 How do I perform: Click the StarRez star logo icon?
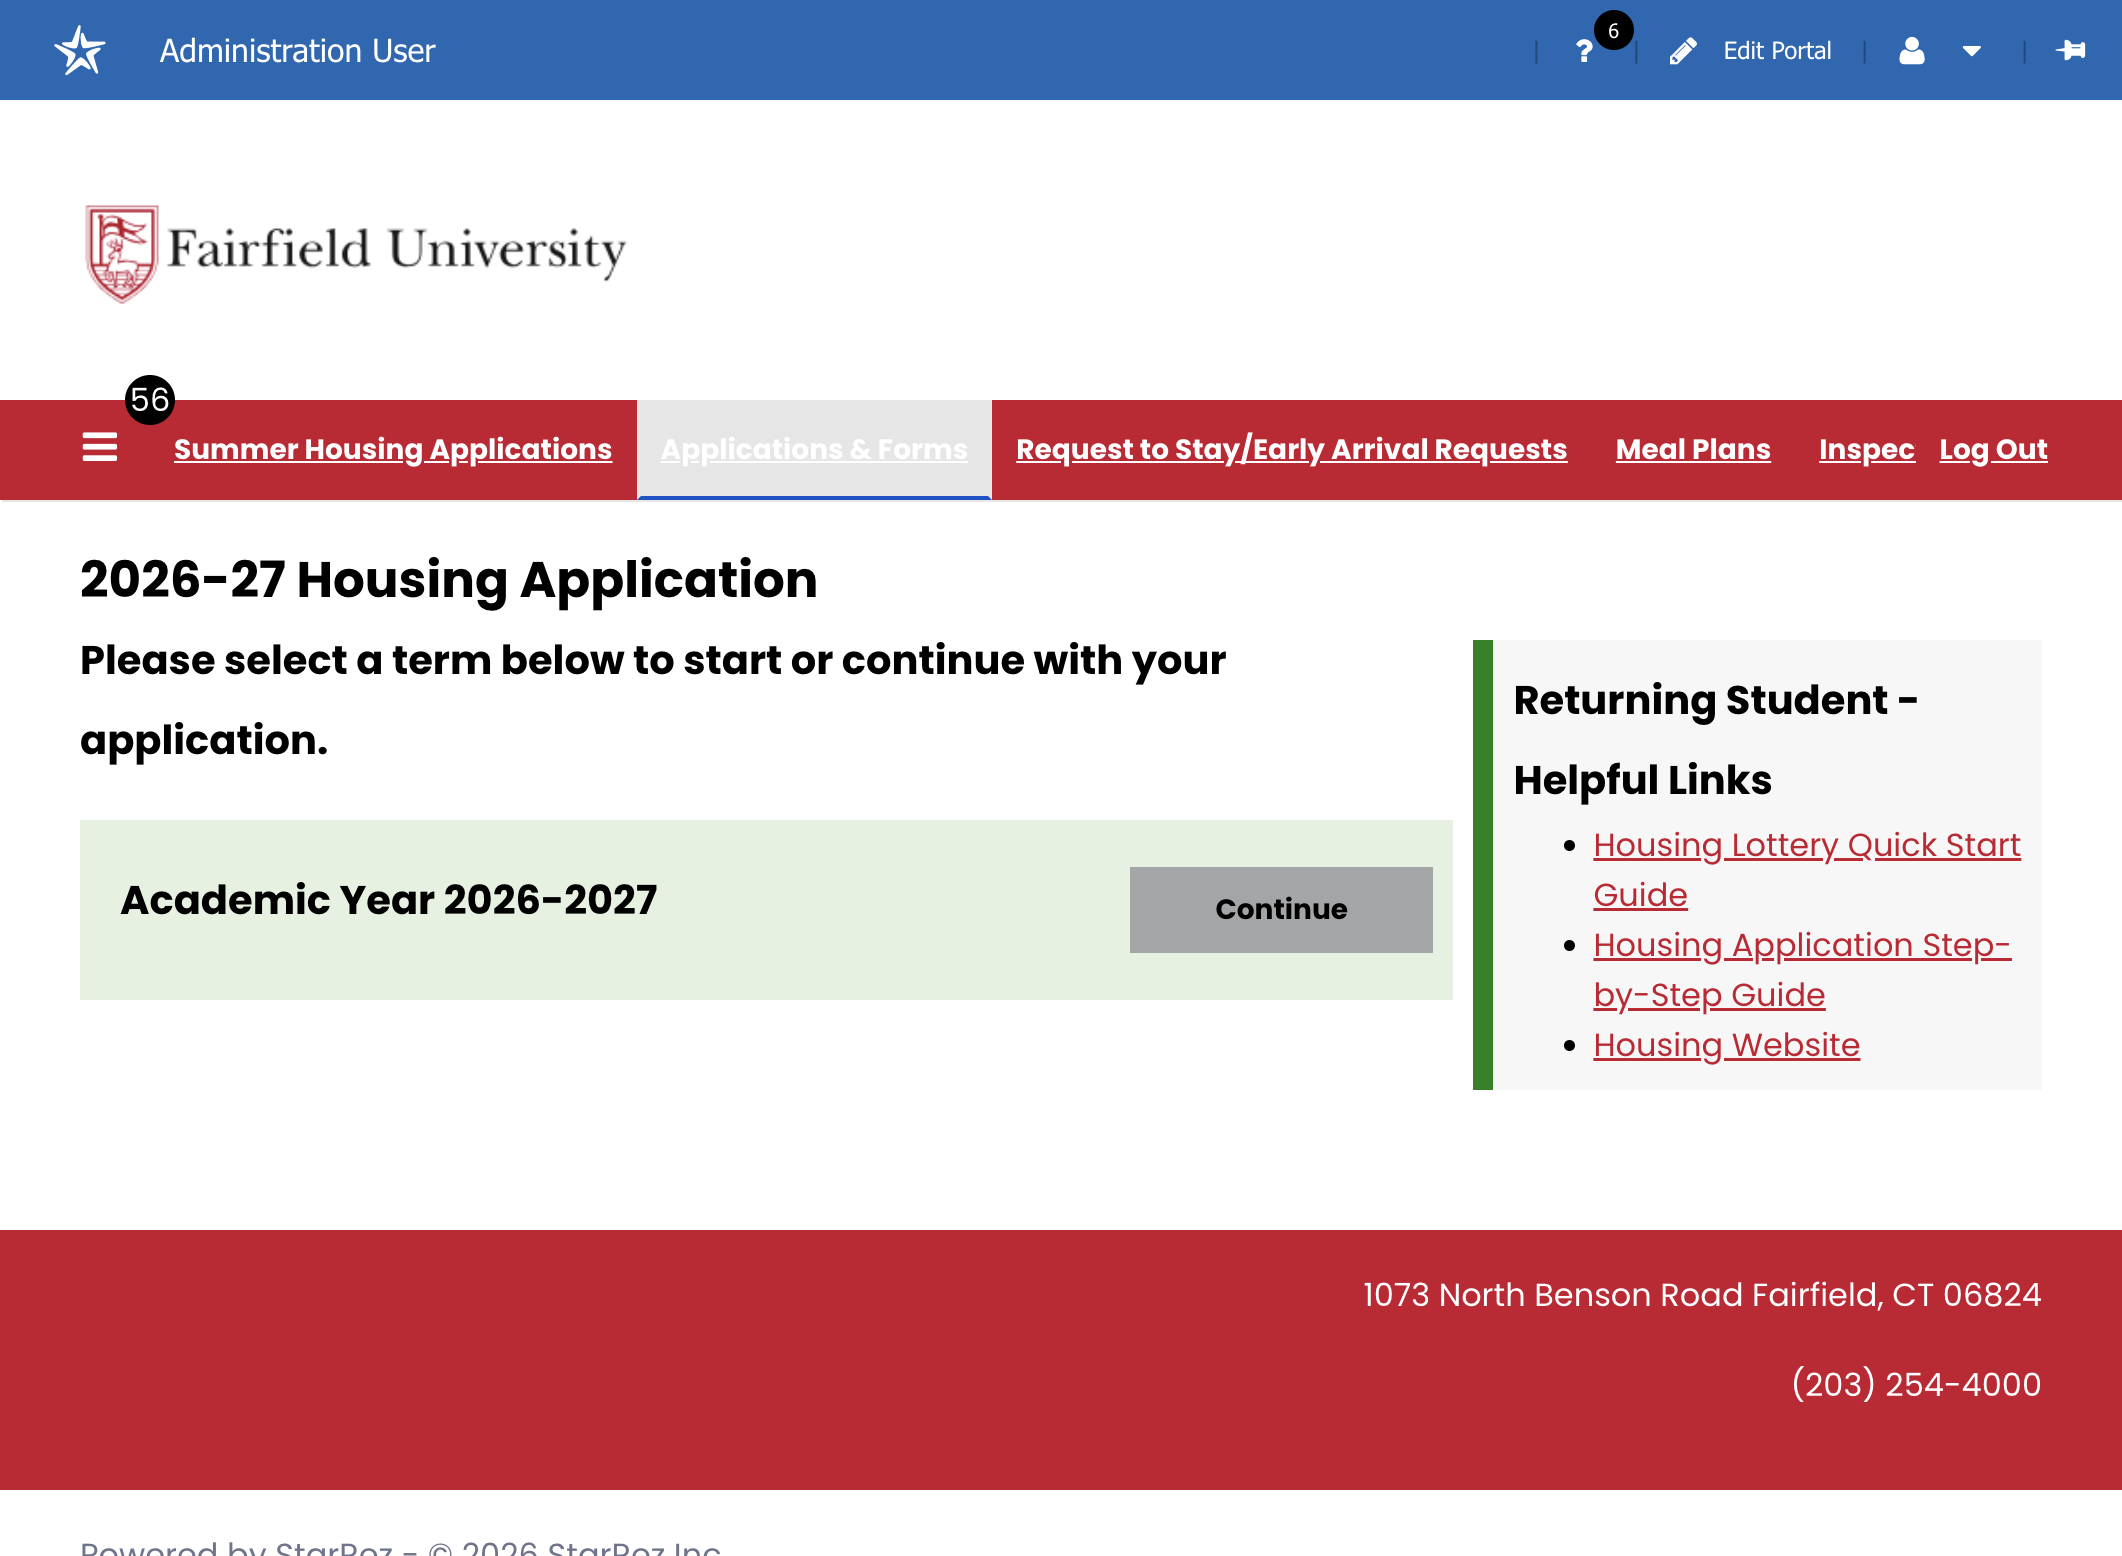pyautogui.click(x=80, y=50)
